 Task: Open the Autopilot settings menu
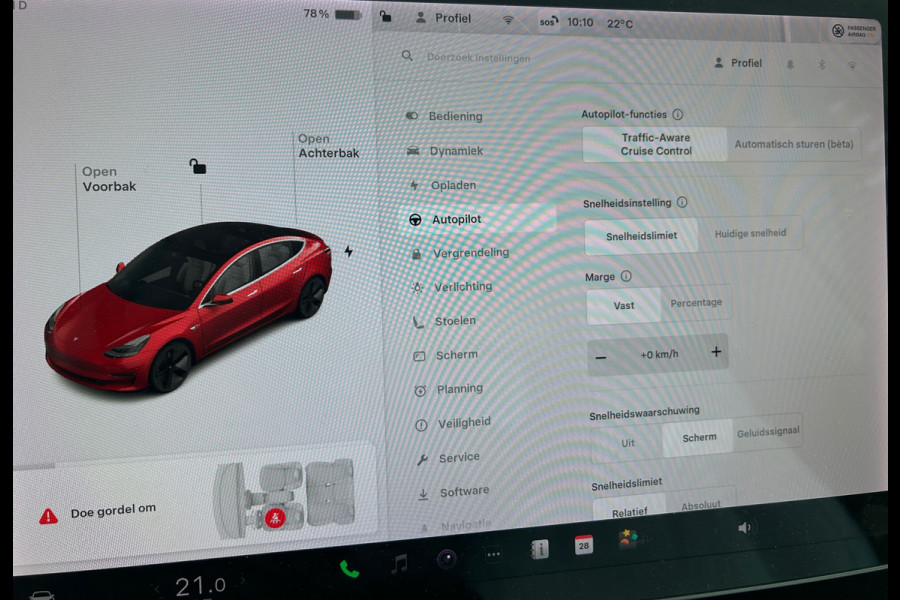479,219
